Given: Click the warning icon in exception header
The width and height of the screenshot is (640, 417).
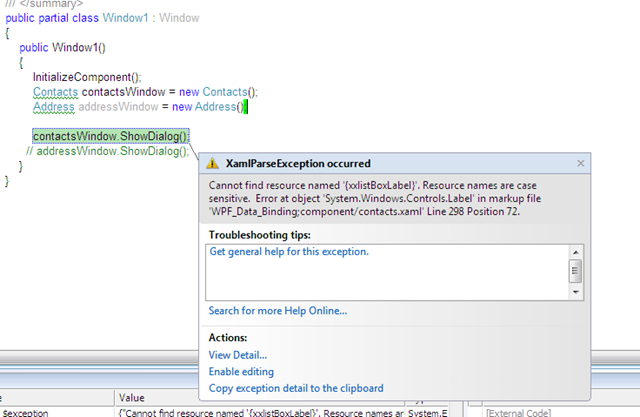Looking at the screenshot, I should tap(213, 164).
